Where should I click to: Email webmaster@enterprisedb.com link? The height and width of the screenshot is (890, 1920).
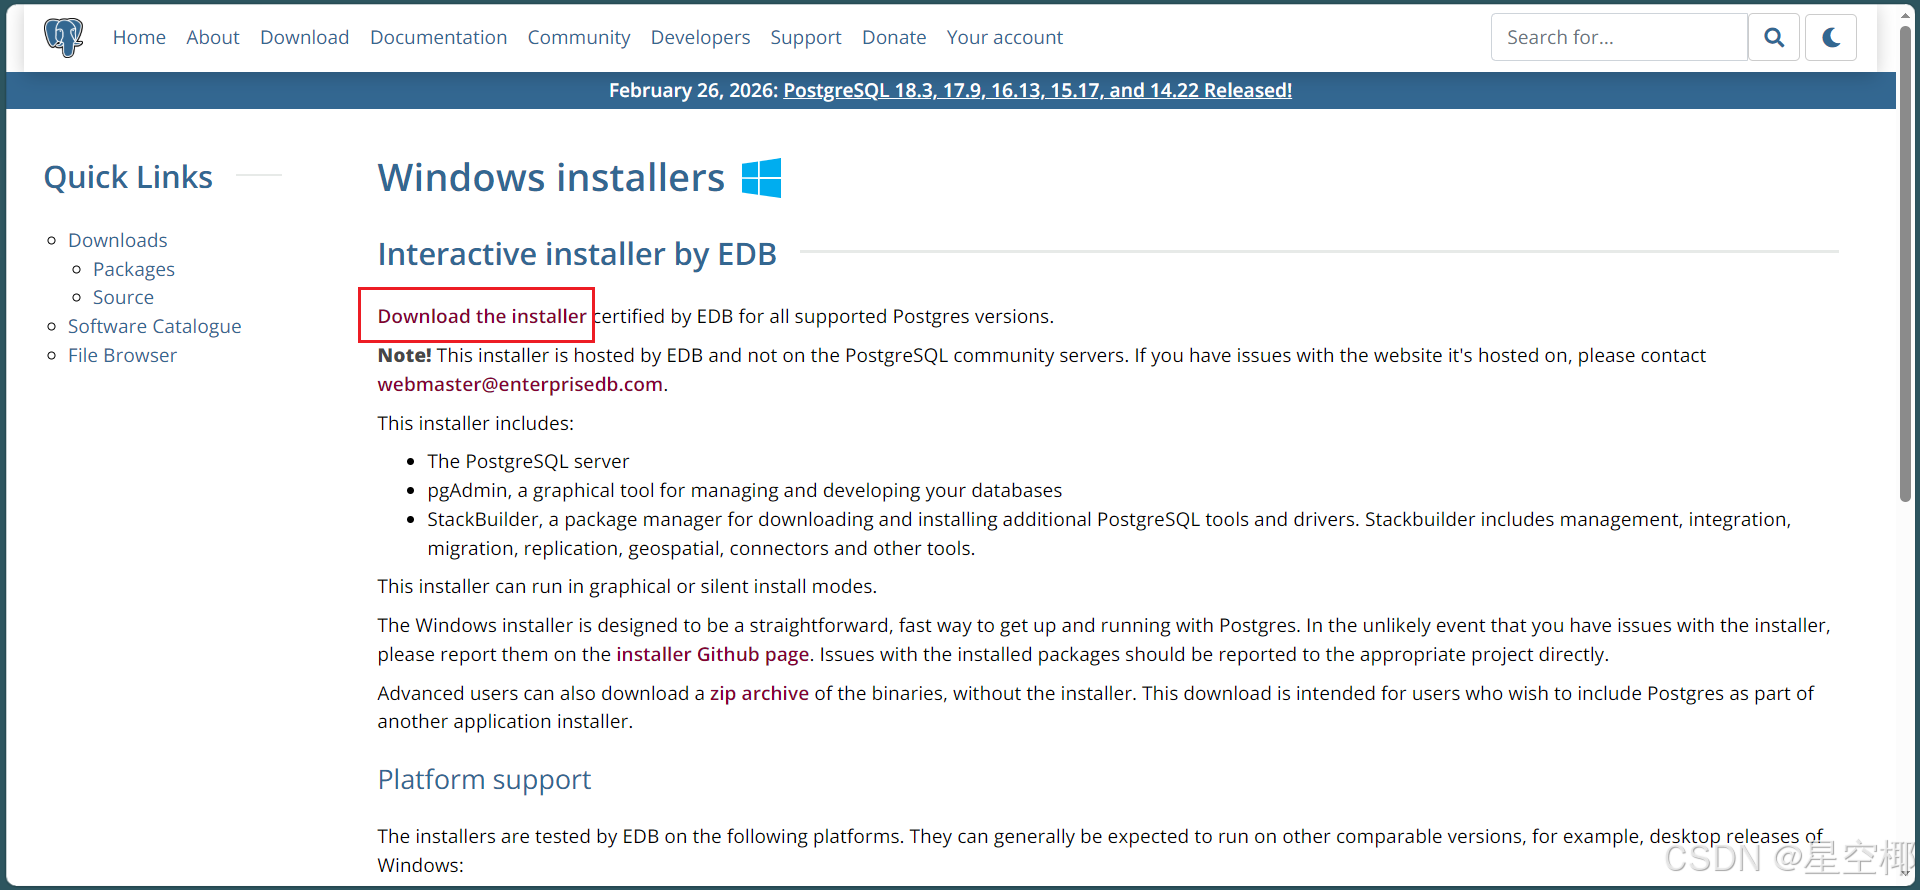(520, 384)
